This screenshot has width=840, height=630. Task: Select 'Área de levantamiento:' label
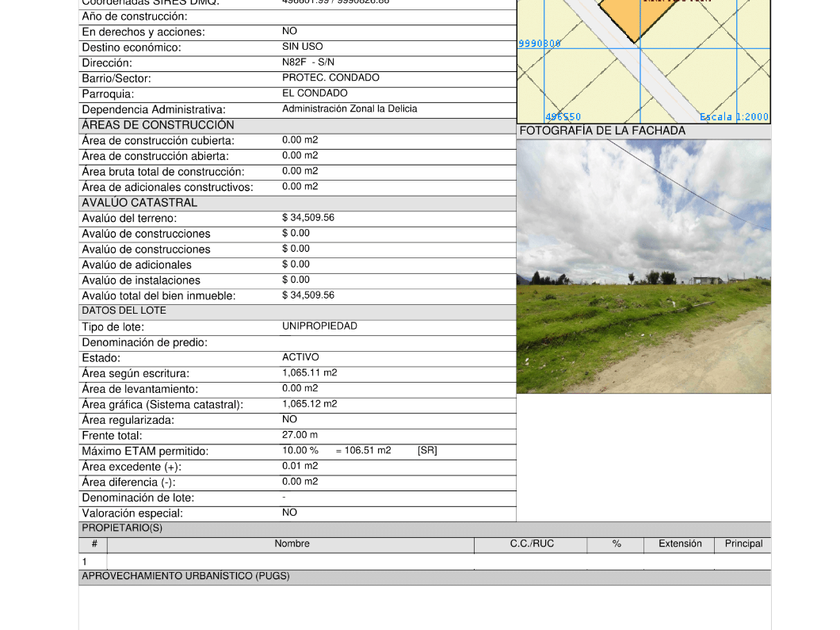coord(140,389)
